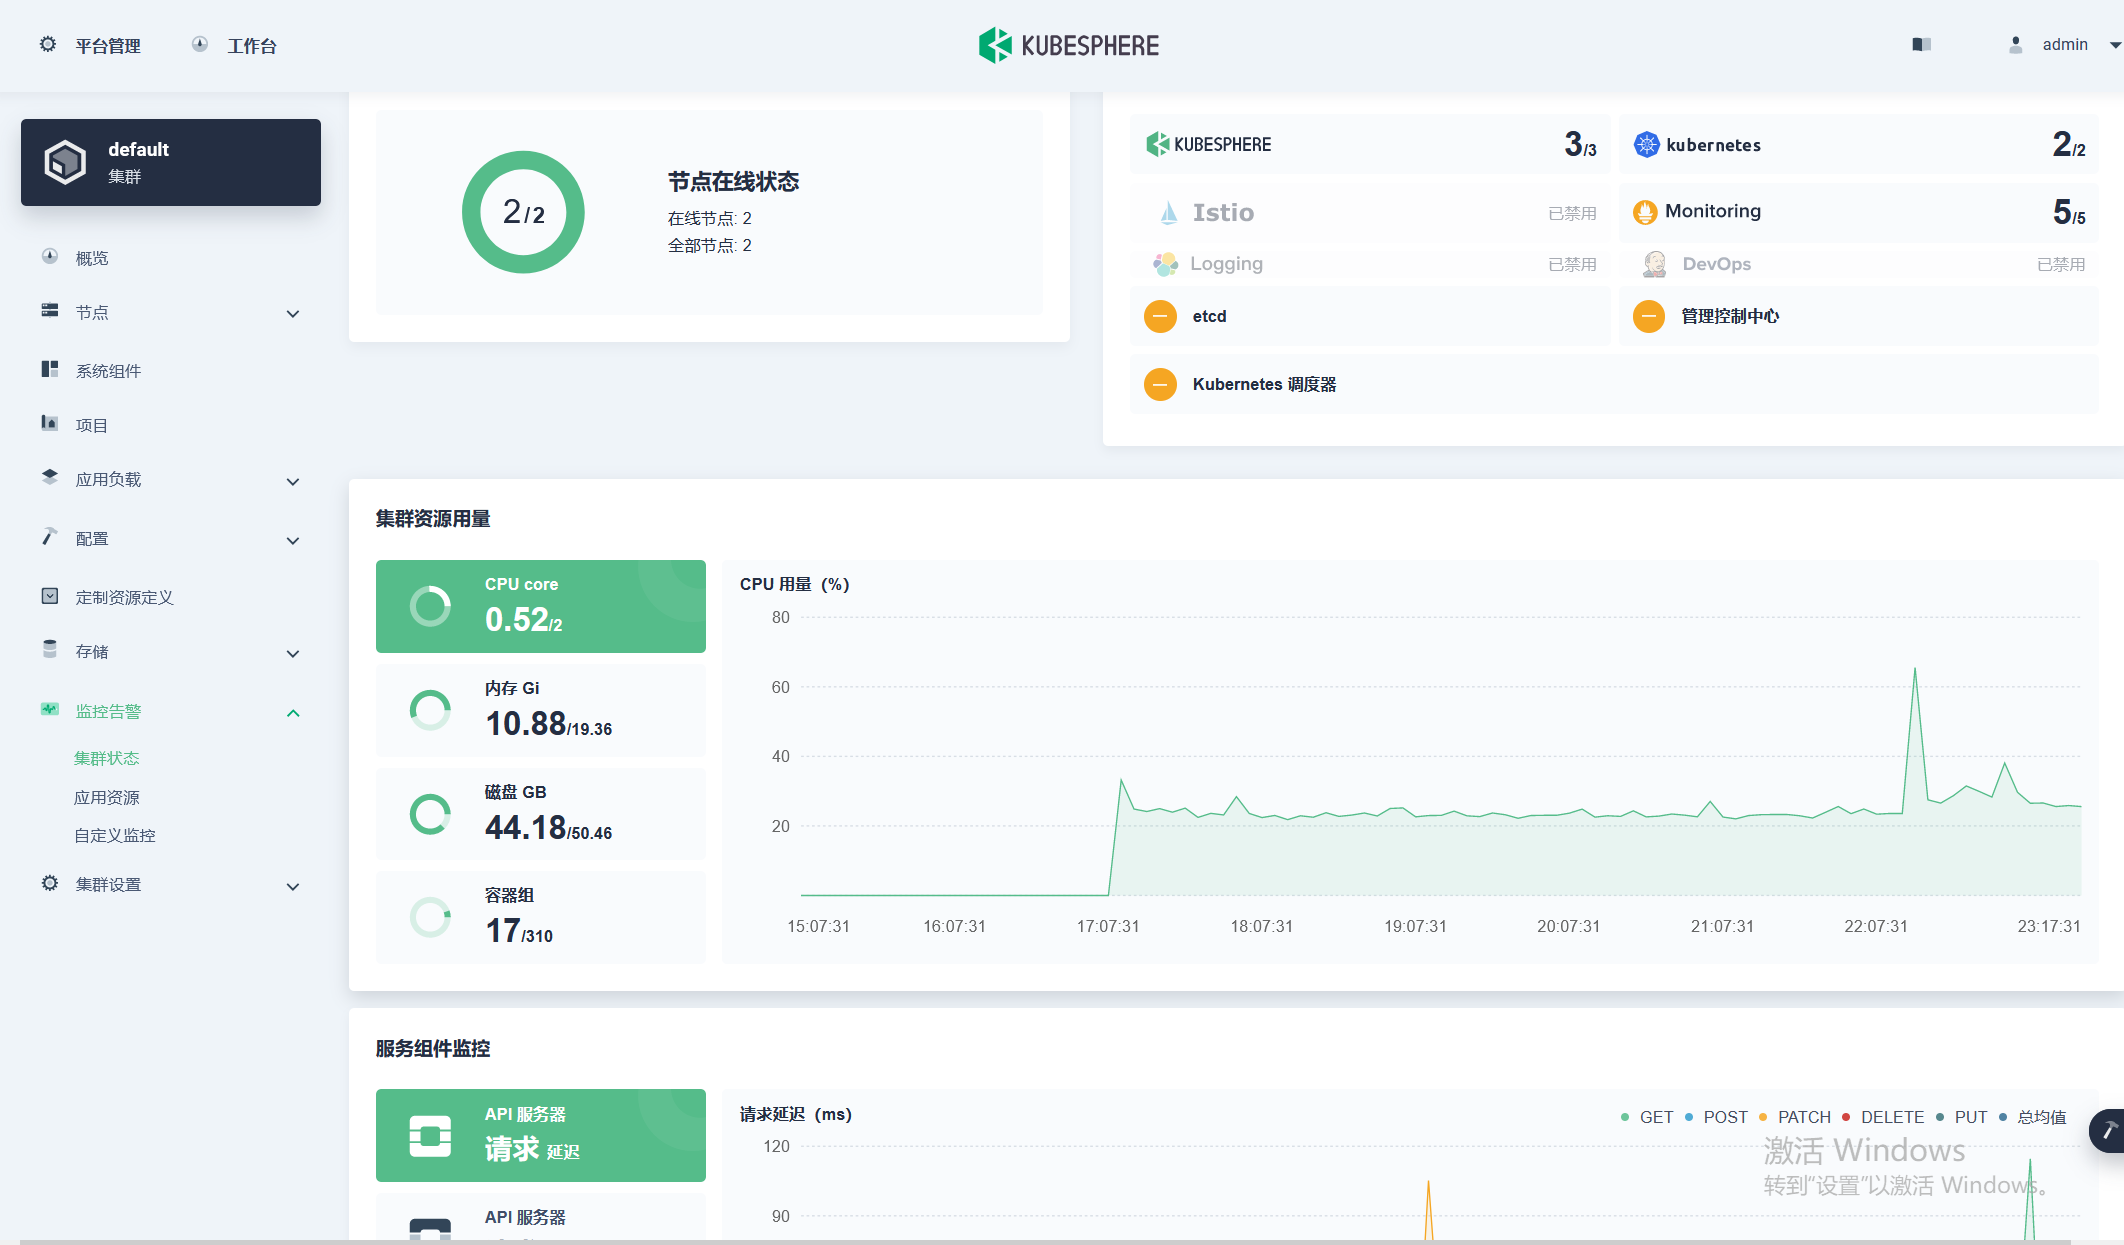This screenshot has height=1245, width=2124.
Task: Click the CPU core usage ring gauge
Action: pyautogui.click(x=430, y=606)
